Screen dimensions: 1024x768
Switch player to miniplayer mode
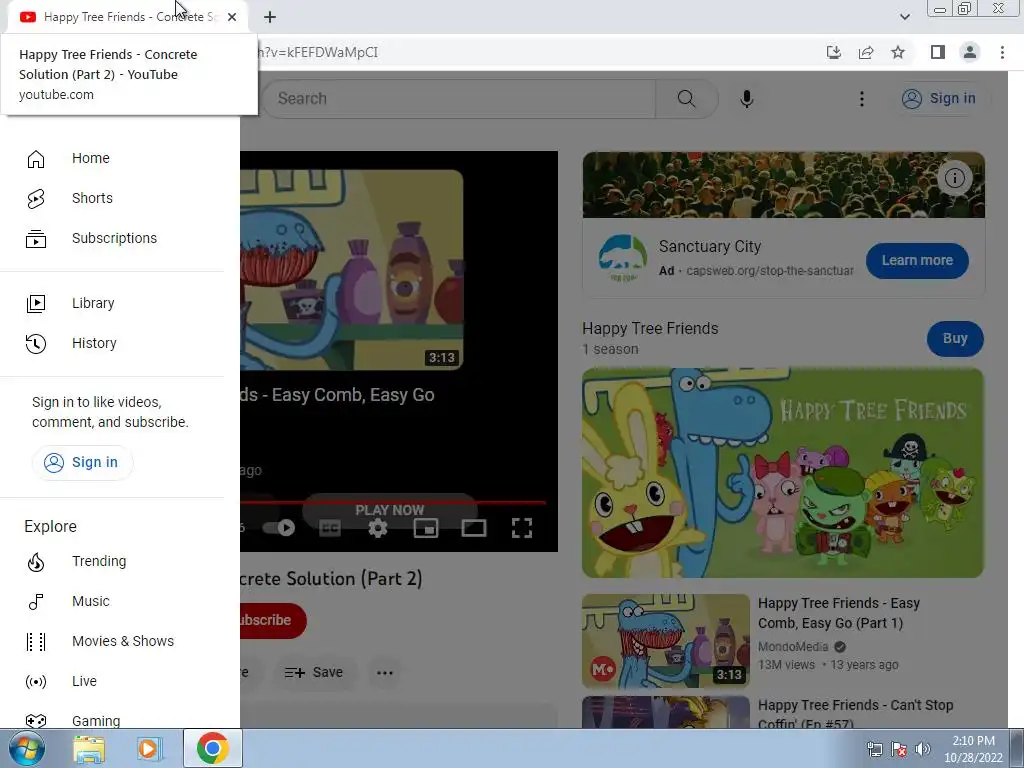point(426,528)
